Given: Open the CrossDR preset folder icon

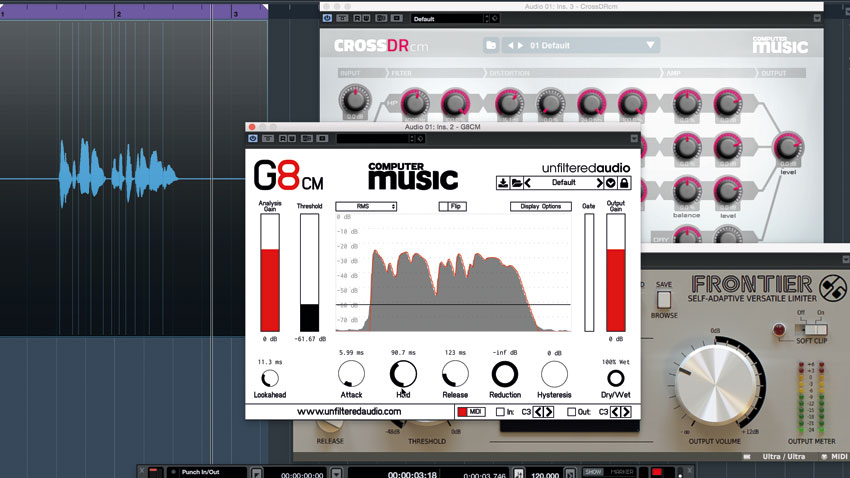Looking at the screenshot, I should (491, 46).
